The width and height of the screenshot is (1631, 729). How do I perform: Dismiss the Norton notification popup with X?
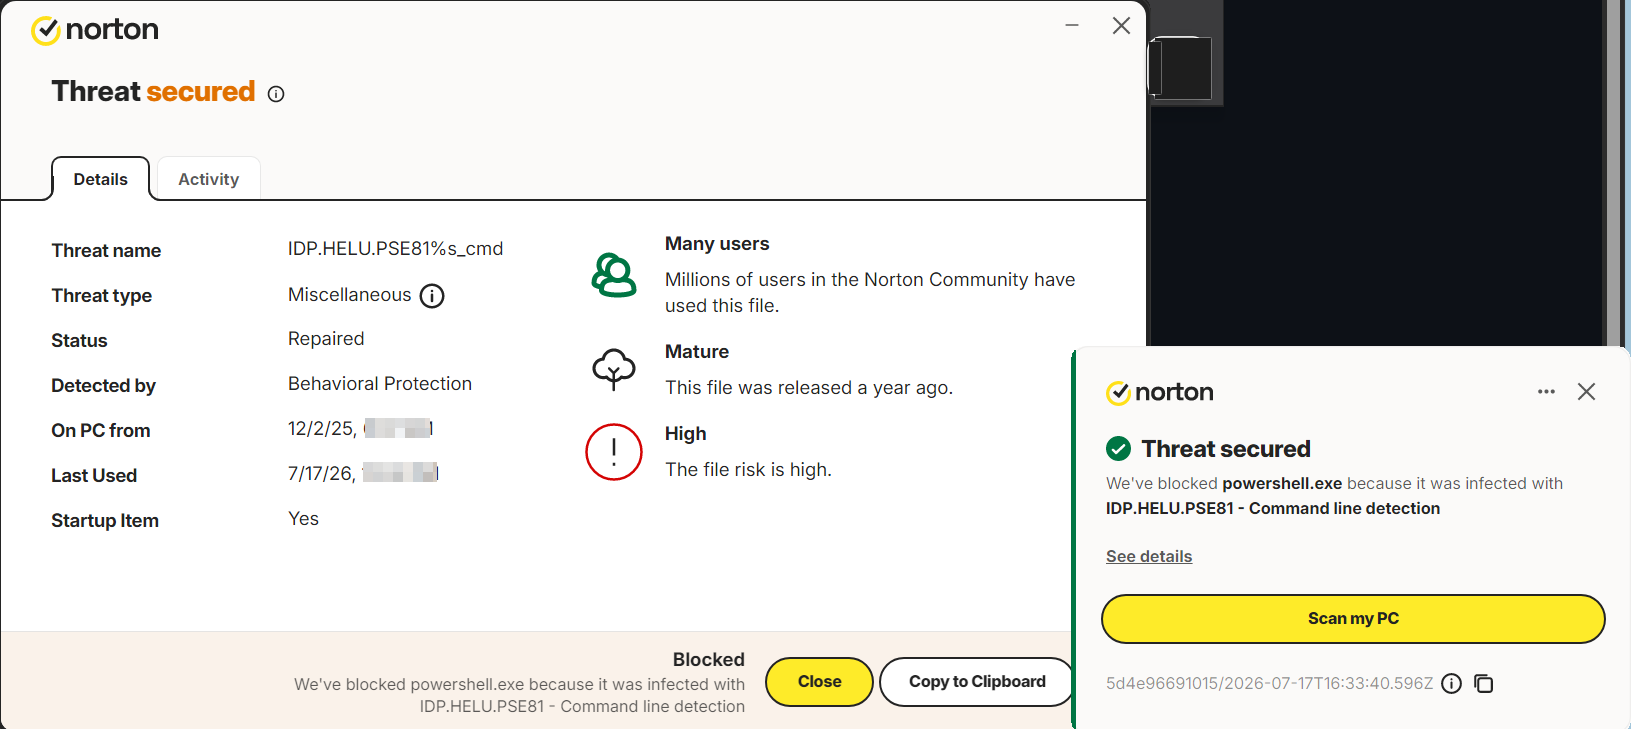click(x=1586, y=392)
